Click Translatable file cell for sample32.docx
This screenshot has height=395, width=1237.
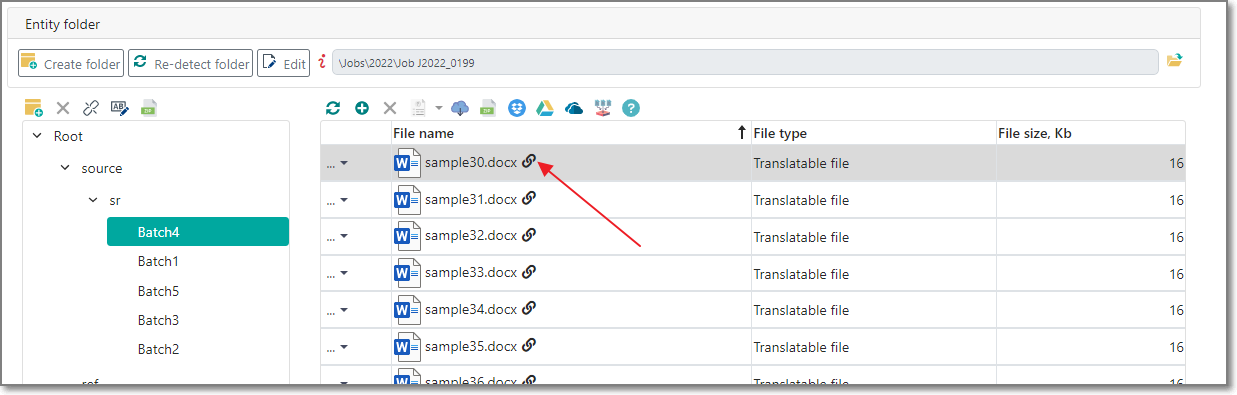coord(873,237)
